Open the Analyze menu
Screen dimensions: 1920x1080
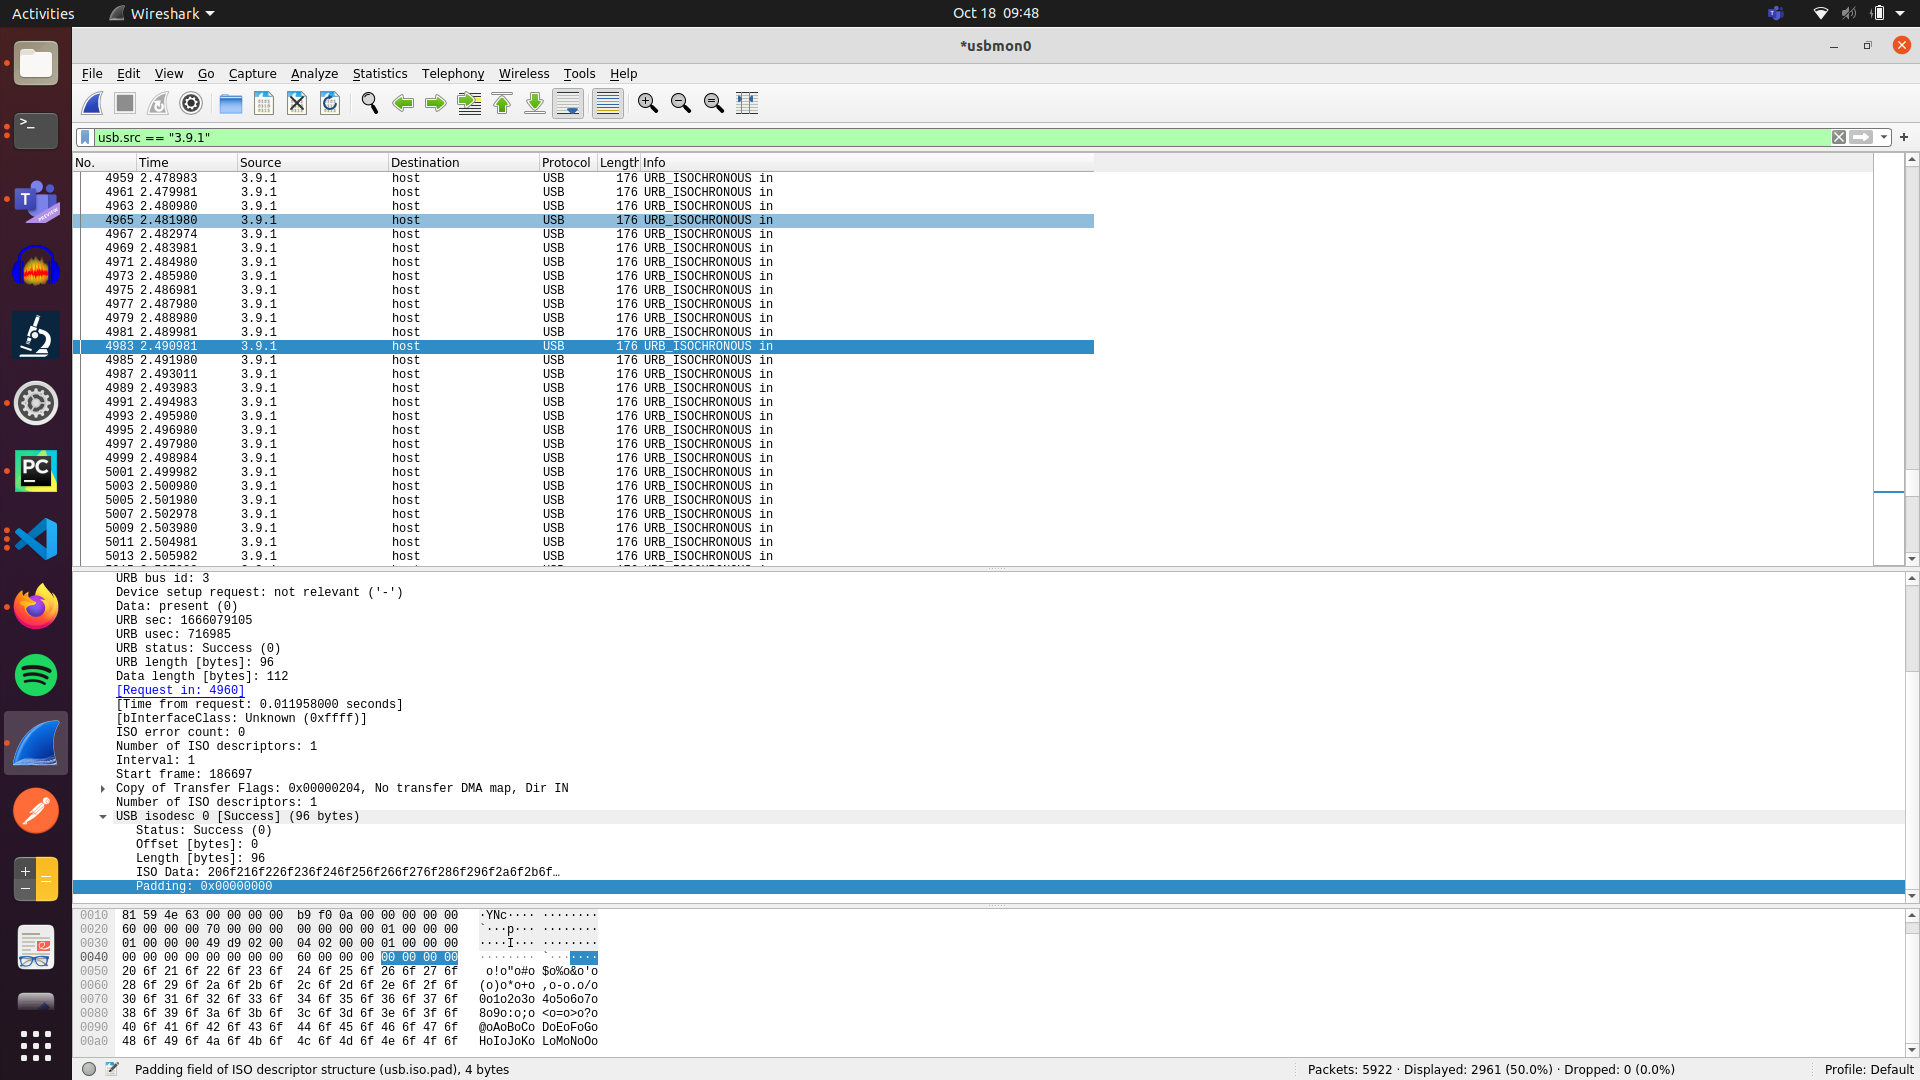314,73
